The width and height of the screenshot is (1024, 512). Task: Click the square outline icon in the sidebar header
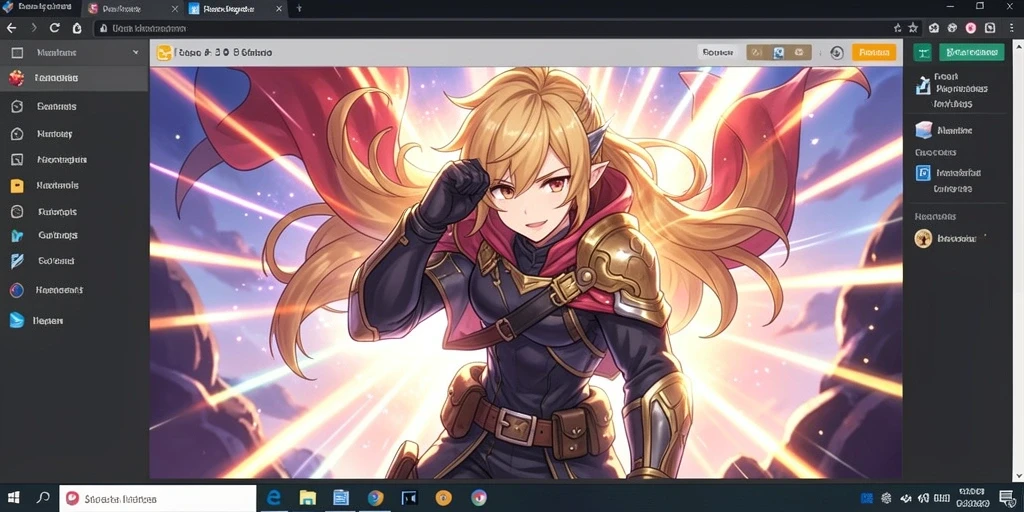18,53
